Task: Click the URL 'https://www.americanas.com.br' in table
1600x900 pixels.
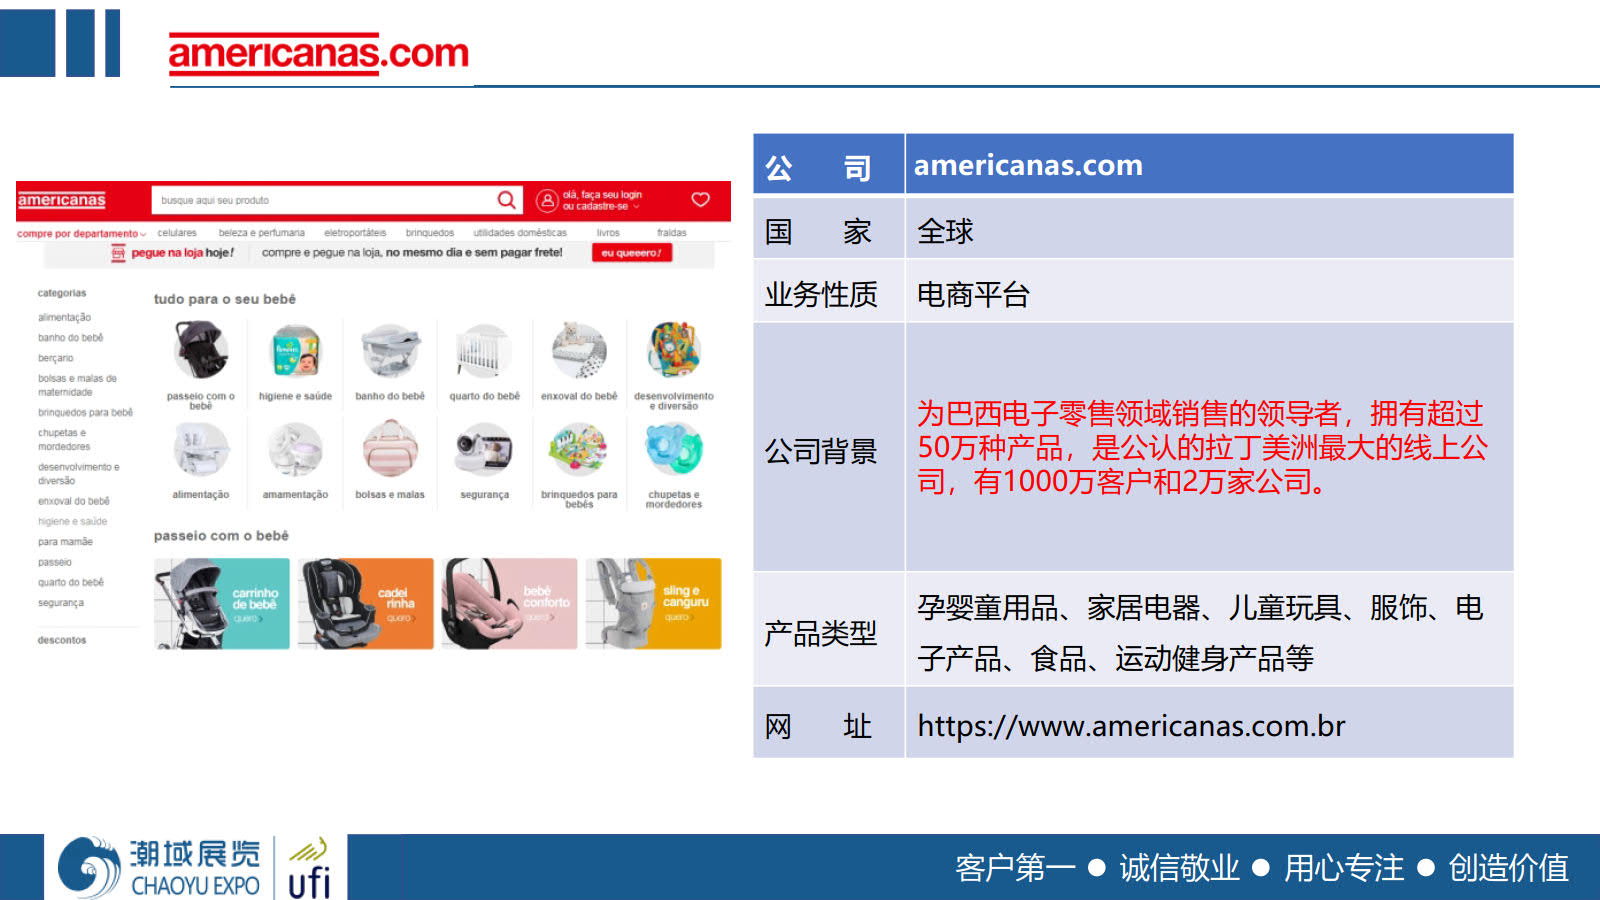Action: pos(1131,726)
